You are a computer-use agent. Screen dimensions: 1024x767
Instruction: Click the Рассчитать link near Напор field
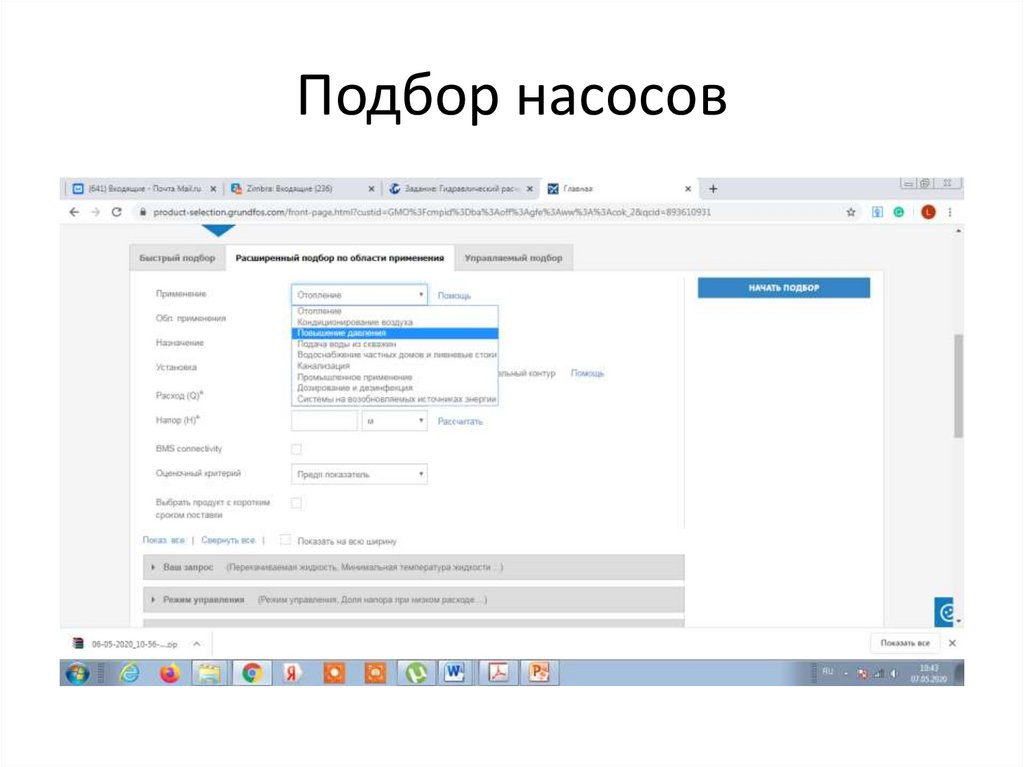click(x=458, y=422)
